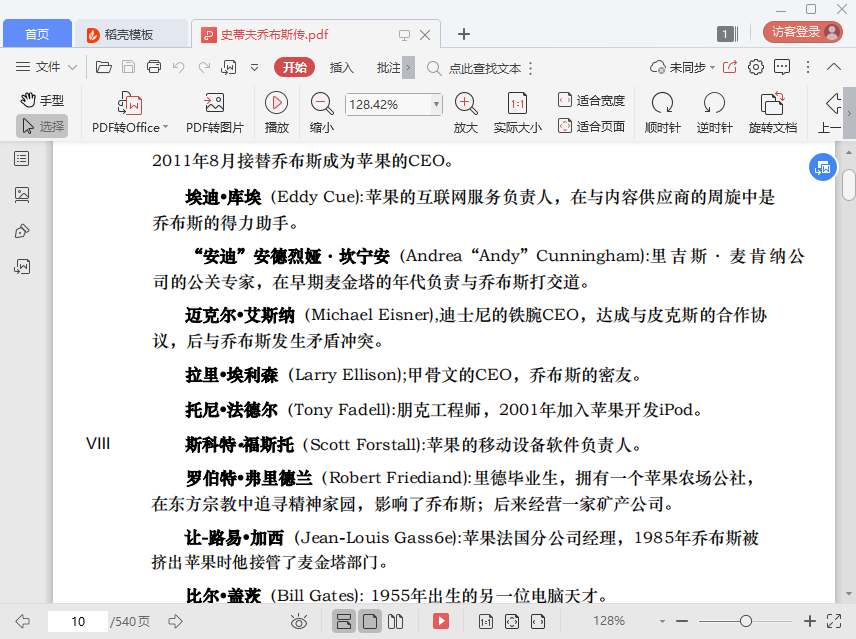Rotate page 逆时针 counterclockwise

(x=714, y=112)
